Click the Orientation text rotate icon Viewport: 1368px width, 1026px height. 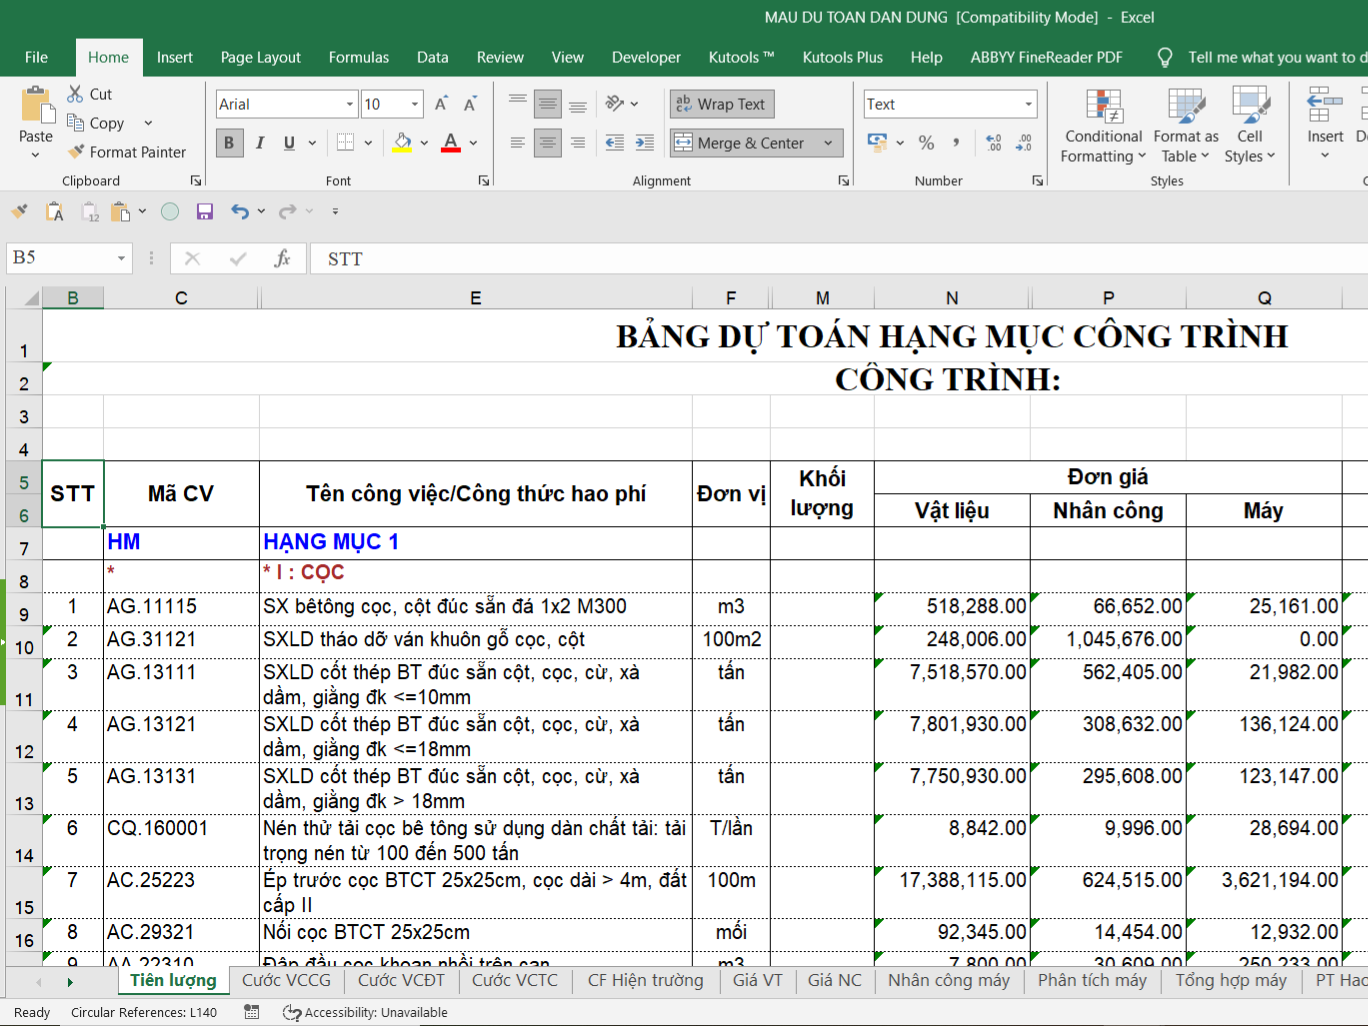pyautogui.click(x=615, y=104)
